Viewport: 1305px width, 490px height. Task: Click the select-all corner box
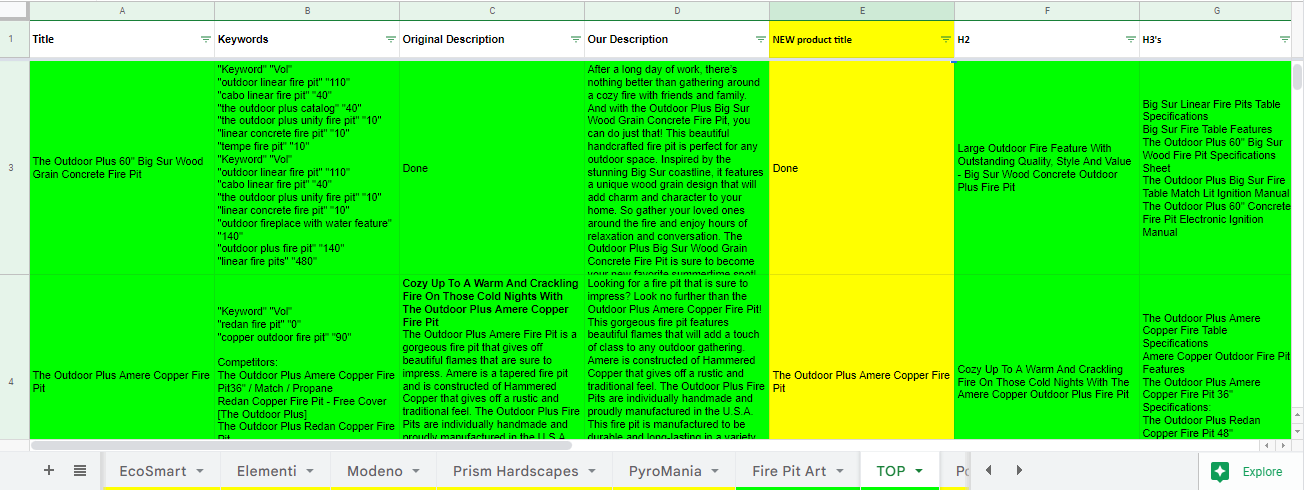click(14, 10)
